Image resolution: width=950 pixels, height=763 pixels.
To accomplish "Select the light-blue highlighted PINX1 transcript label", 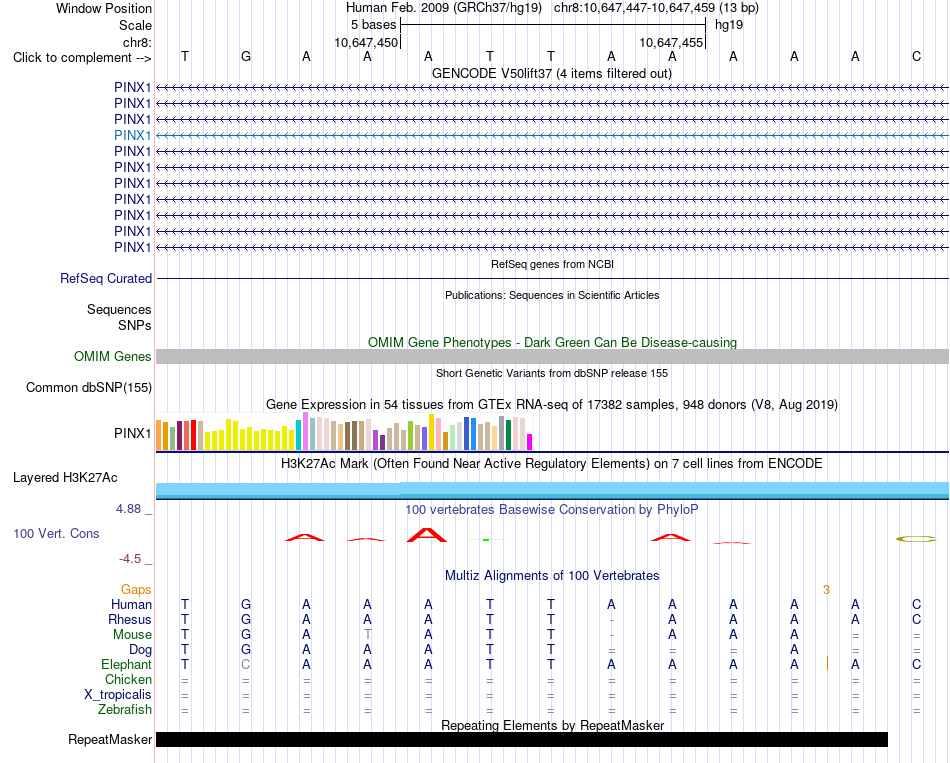I will [132, 135].
